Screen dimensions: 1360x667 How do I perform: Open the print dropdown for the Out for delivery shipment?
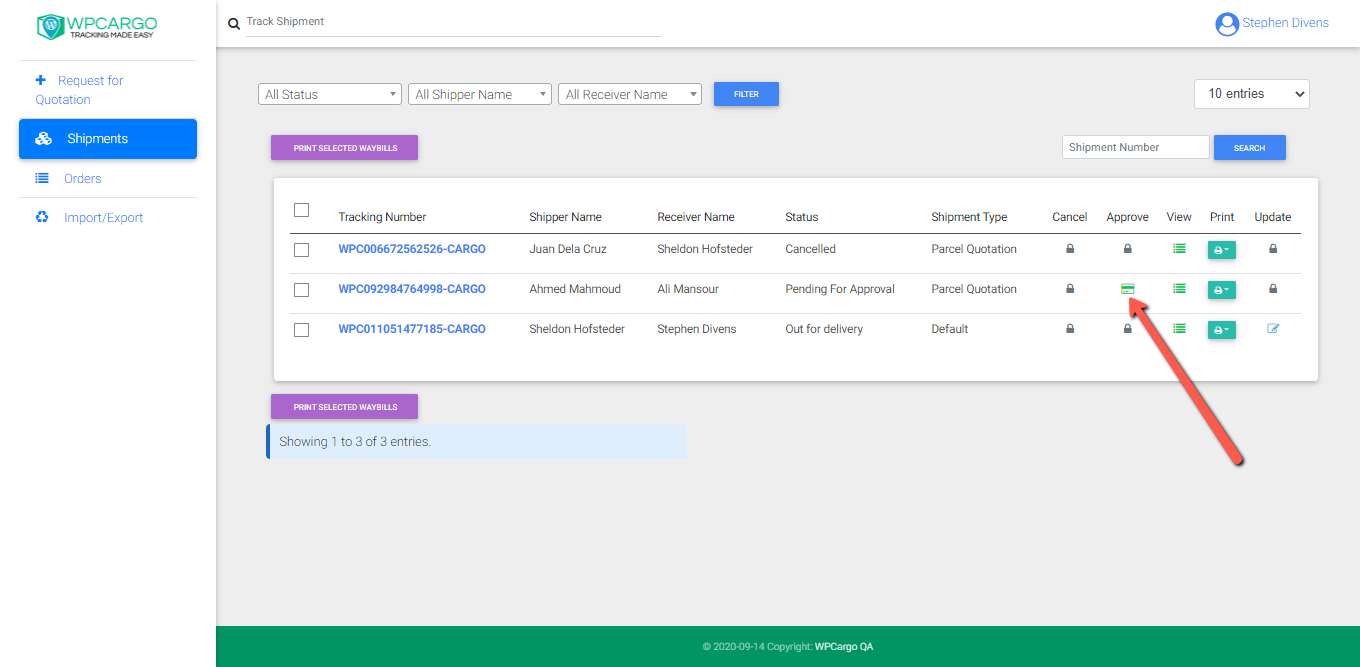pyautogui.click(x=1222, y=329)
